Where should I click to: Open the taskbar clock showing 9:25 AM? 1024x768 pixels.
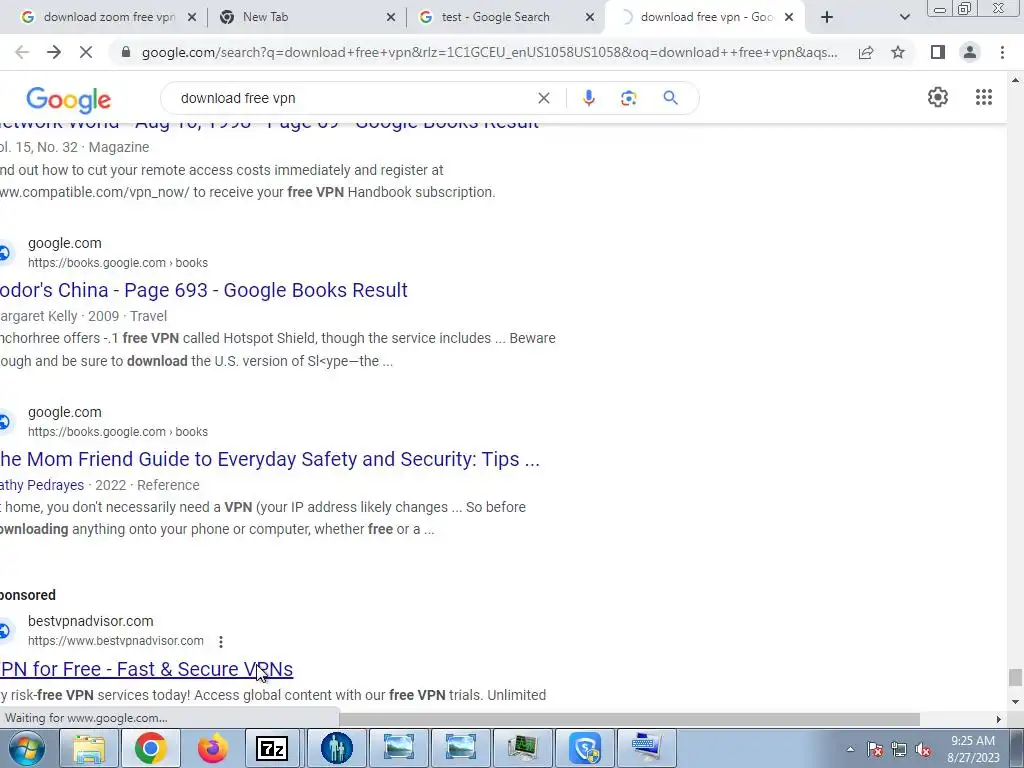pos(972,749)
